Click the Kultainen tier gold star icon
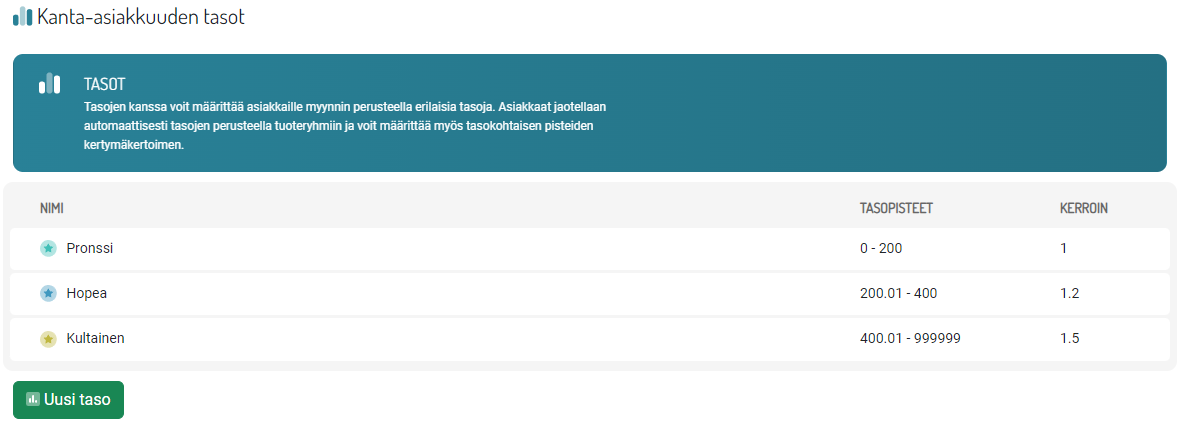The image size is (1191, 433). pos(48,339)
